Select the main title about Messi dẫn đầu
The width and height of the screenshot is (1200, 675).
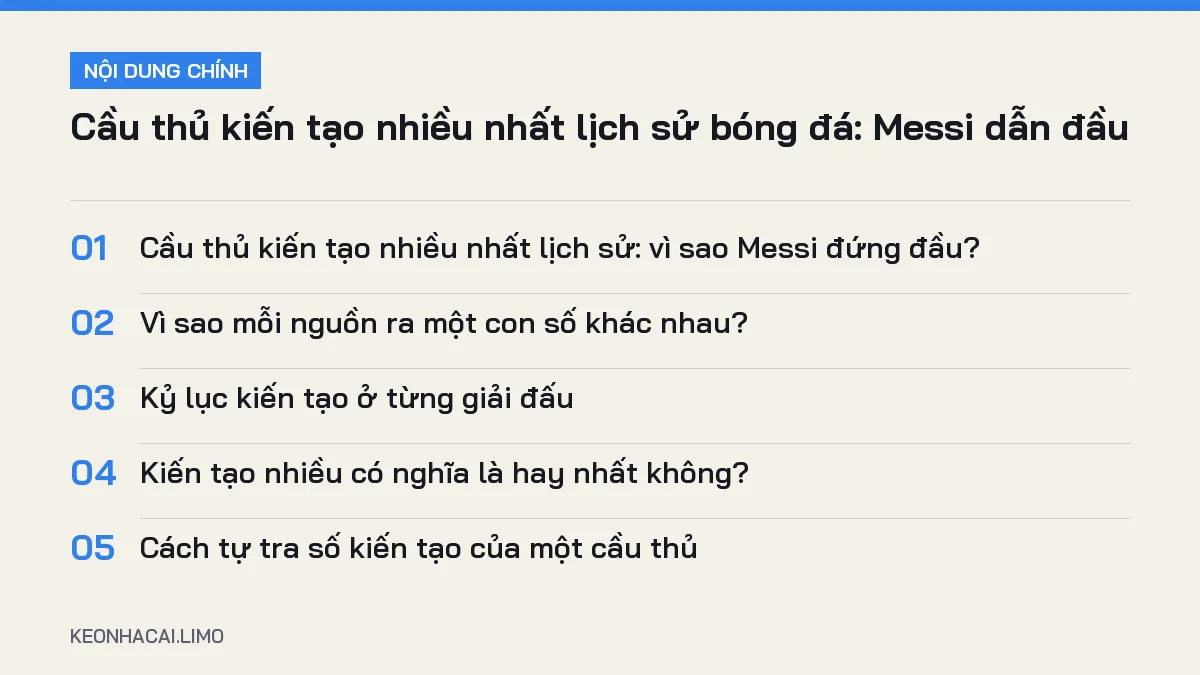click(x=599, y=130)
